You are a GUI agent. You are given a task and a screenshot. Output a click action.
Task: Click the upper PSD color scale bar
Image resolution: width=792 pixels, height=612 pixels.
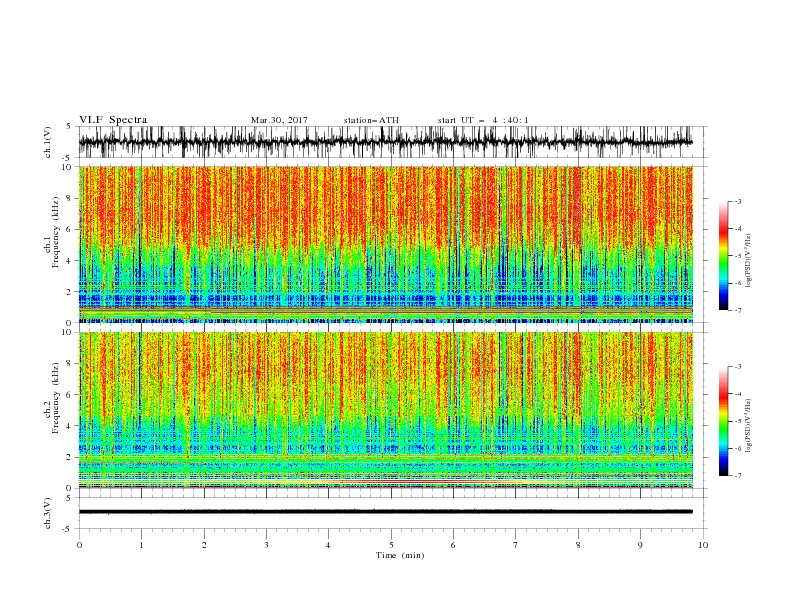pyautogui.click(x=724, y=256)
